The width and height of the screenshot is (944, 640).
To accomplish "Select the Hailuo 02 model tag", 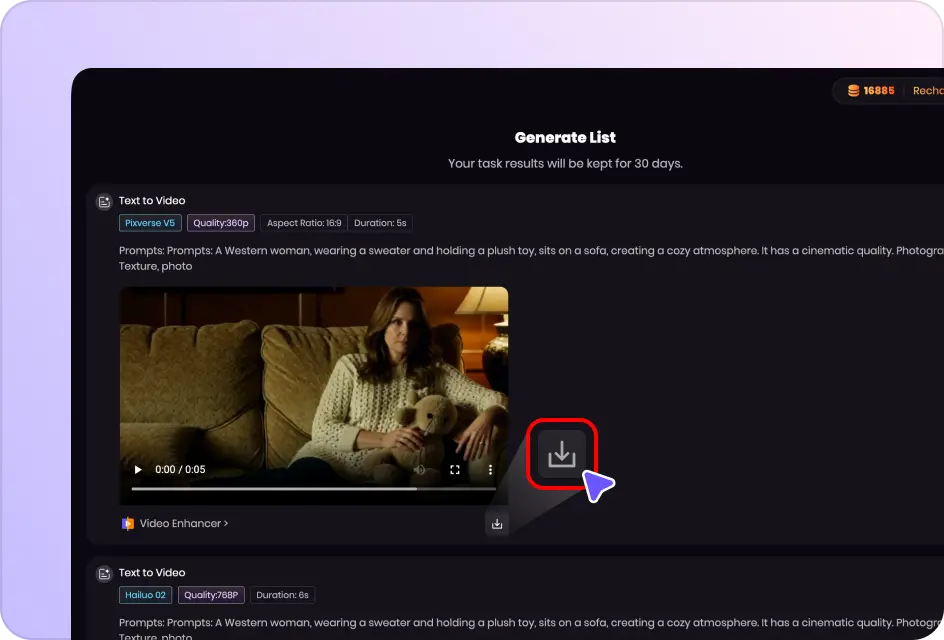I will (146, 595).
